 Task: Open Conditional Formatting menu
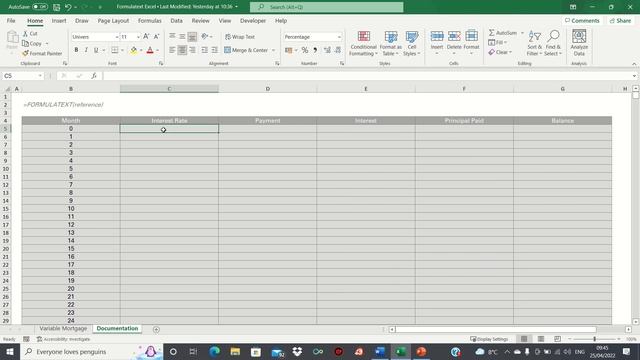click(x=363, y=43)
